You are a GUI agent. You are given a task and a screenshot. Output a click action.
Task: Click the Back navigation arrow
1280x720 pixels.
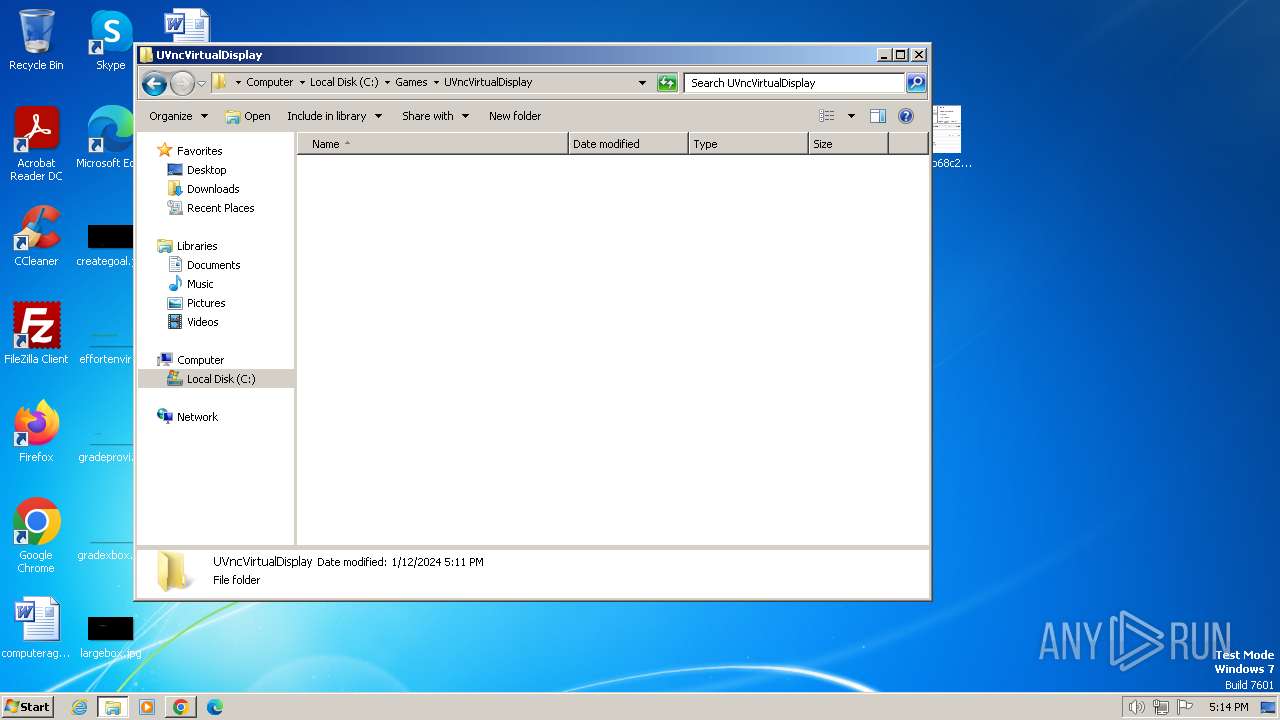pyautogui.click(x=154, y=83)
